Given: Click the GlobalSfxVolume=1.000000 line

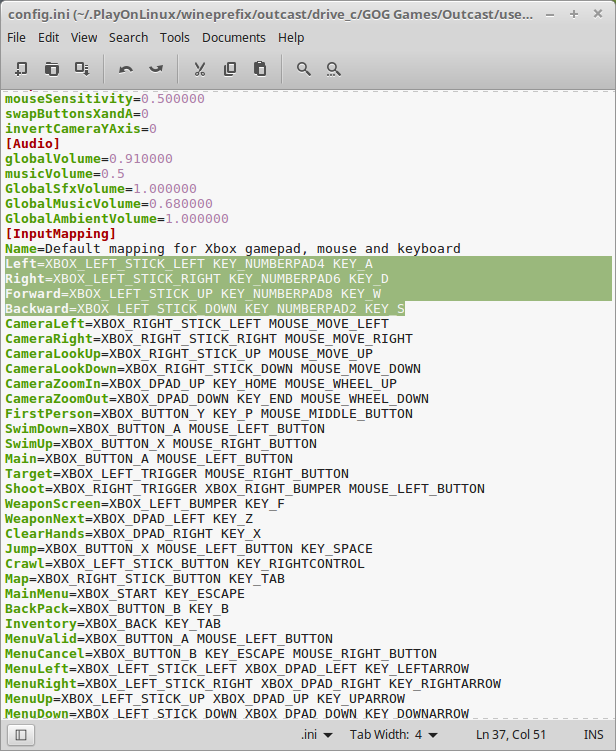Looking at the screenshot, I should [101, 189].
